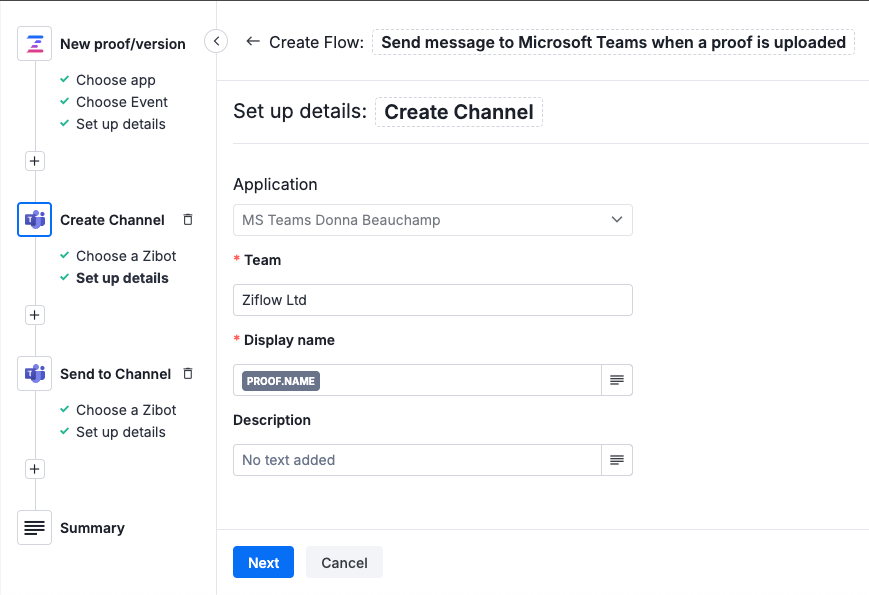The width and height of the screenshot is (869, 595).
Task: Open the Summary step icon
Action: click(x=35, y=528)
